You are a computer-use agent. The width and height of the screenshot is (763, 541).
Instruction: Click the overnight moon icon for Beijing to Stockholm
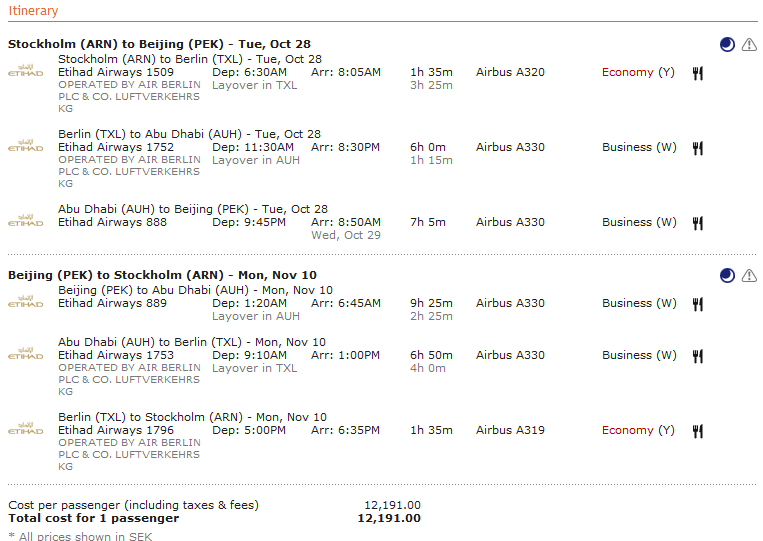point(727,275)
